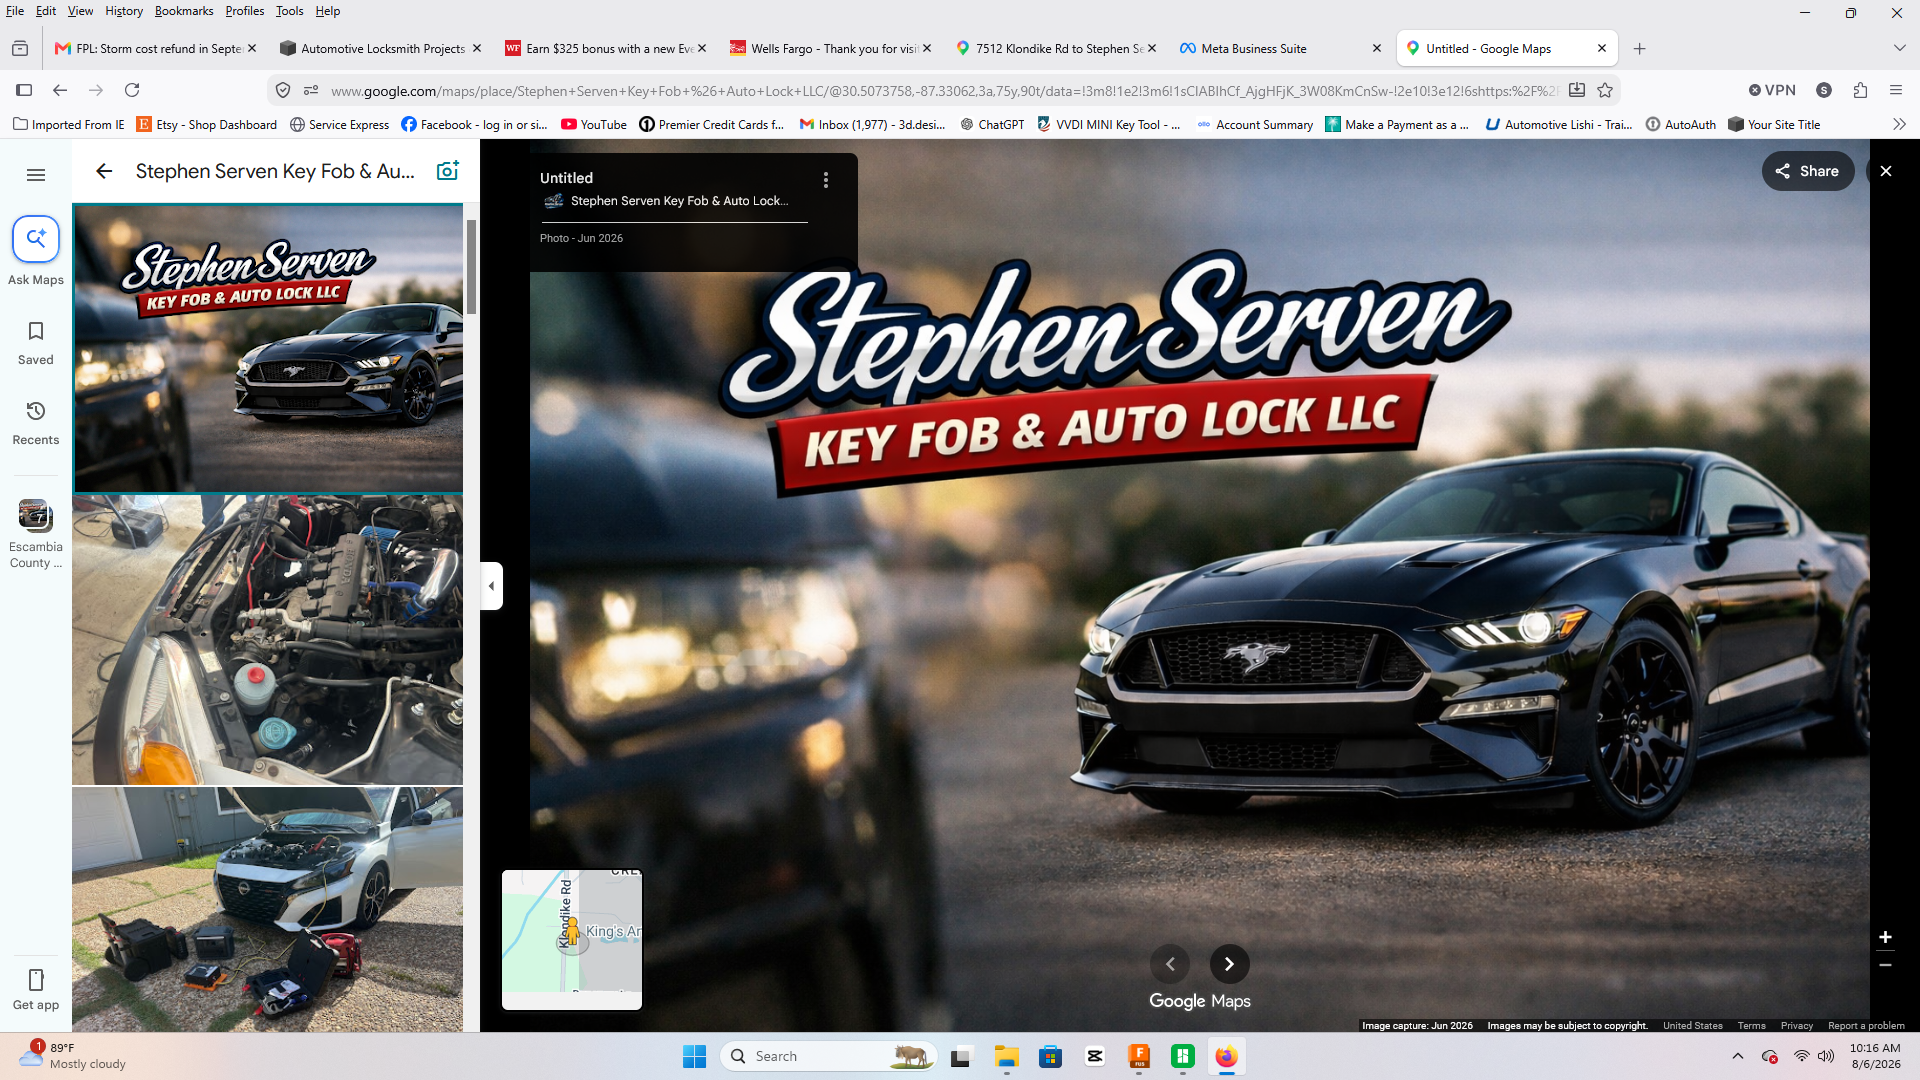List all tabs dropdown
This screenshot has width=1920, height=1080.
tap(1899, 48)
